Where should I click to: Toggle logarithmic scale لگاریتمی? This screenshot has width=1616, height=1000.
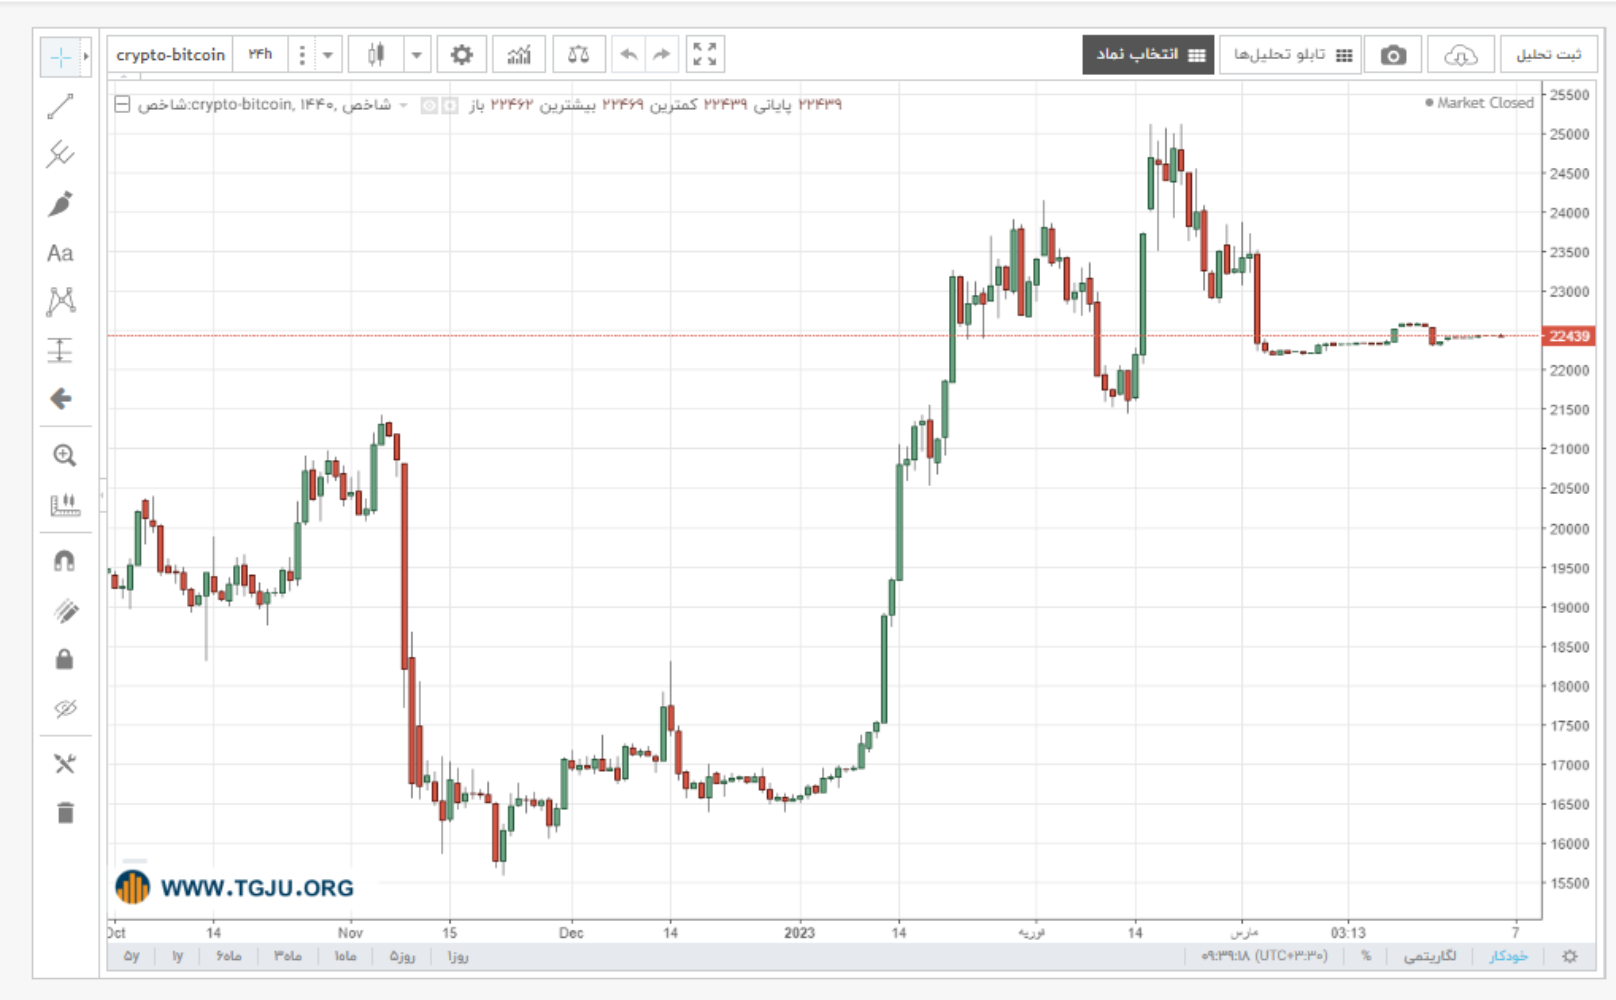1430,956
